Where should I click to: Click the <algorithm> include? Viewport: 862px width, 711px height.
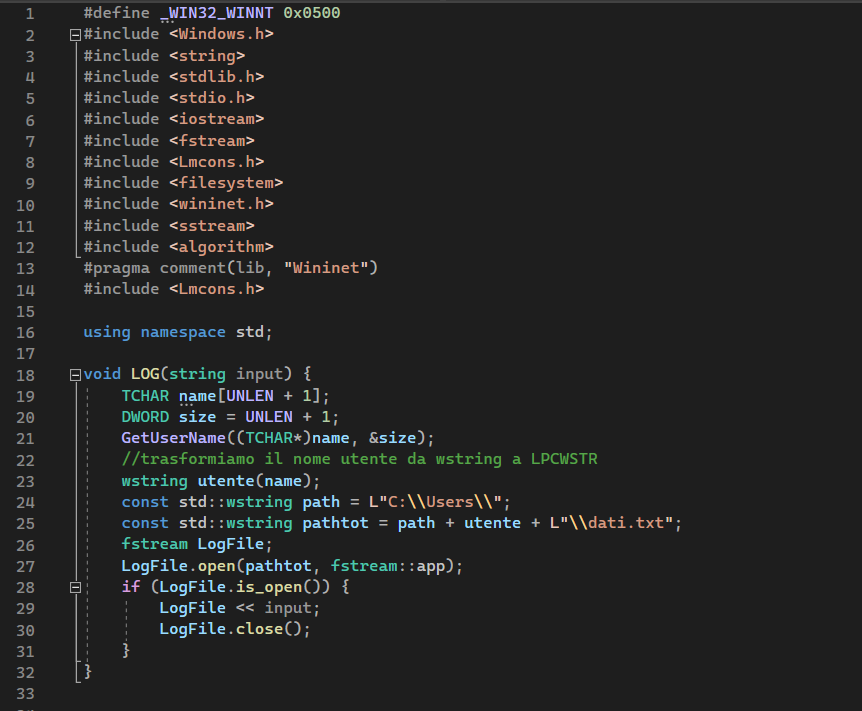coord(221,247)
